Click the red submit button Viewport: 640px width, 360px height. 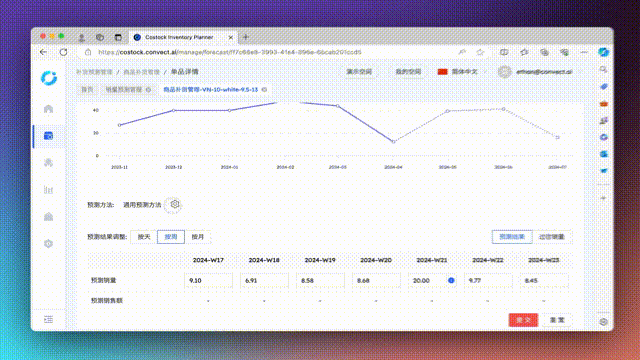pyautogui.click(x=523, y=320)
